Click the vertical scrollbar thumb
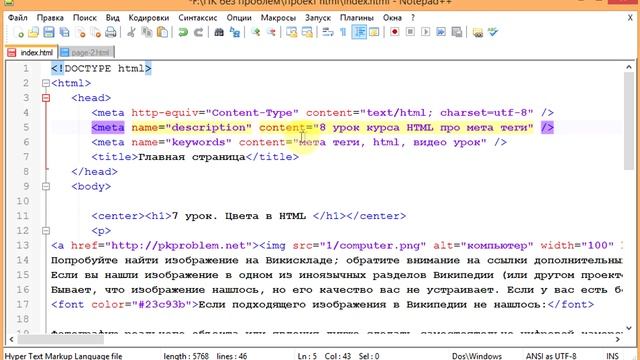The height and width of the screenshot is (360, 640). pyautogui.click(x=629, y=121)
